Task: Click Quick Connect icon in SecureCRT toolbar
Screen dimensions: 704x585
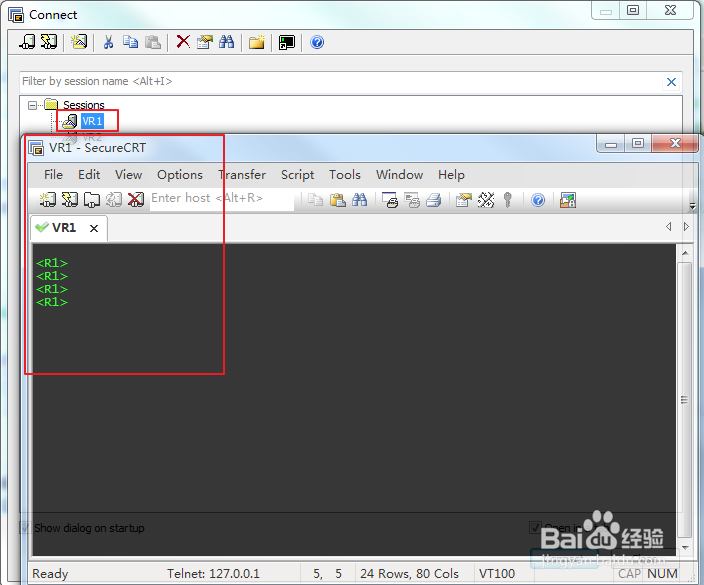Action: [70, 199]
